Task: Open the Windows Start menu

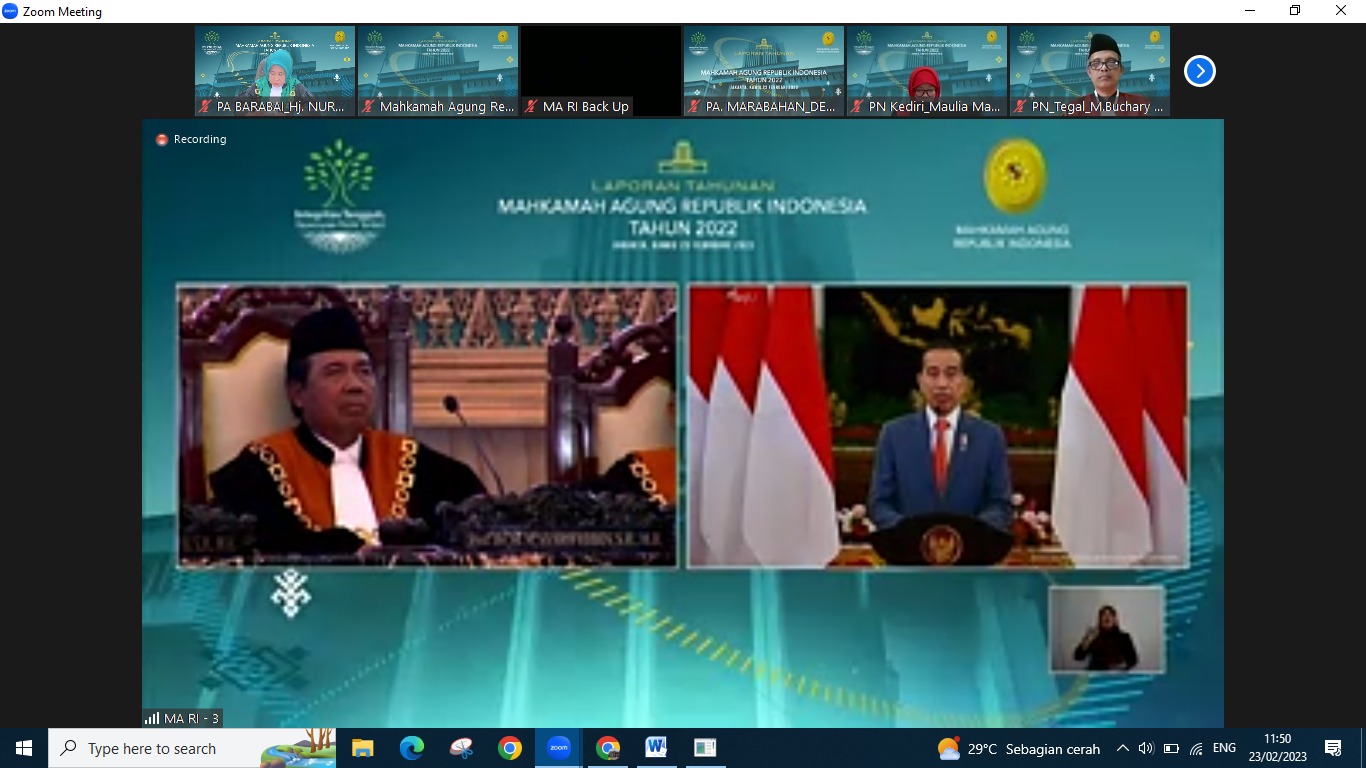Action: pos(24,748)
